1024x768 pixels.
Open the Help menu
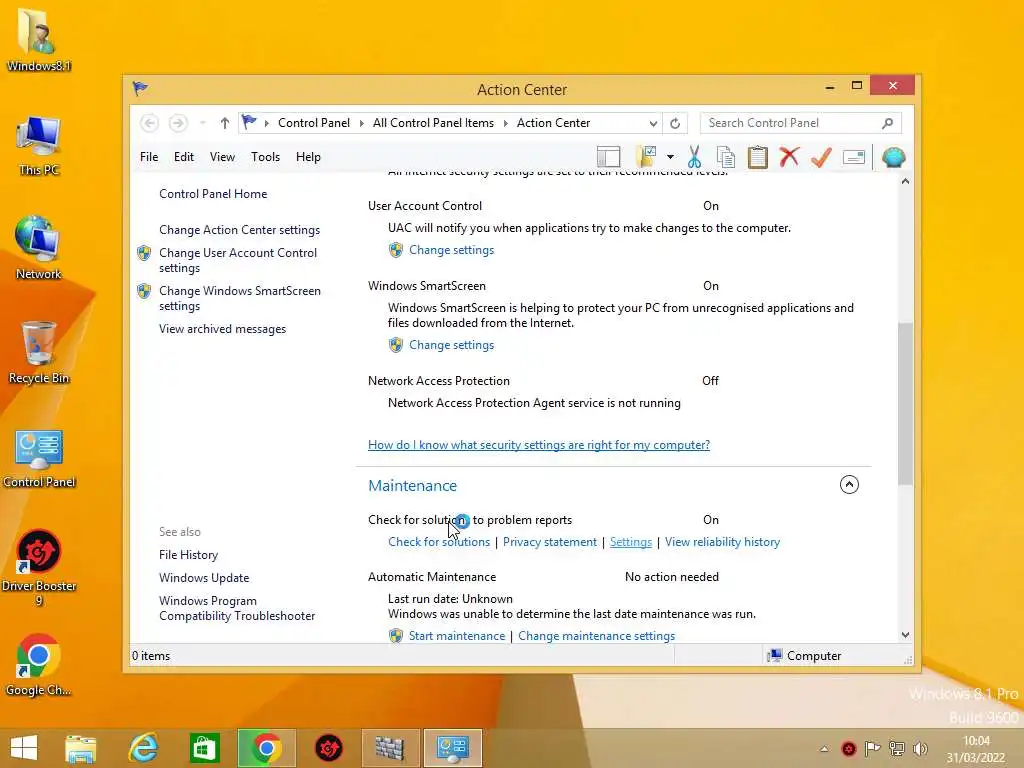pos(308,157)
